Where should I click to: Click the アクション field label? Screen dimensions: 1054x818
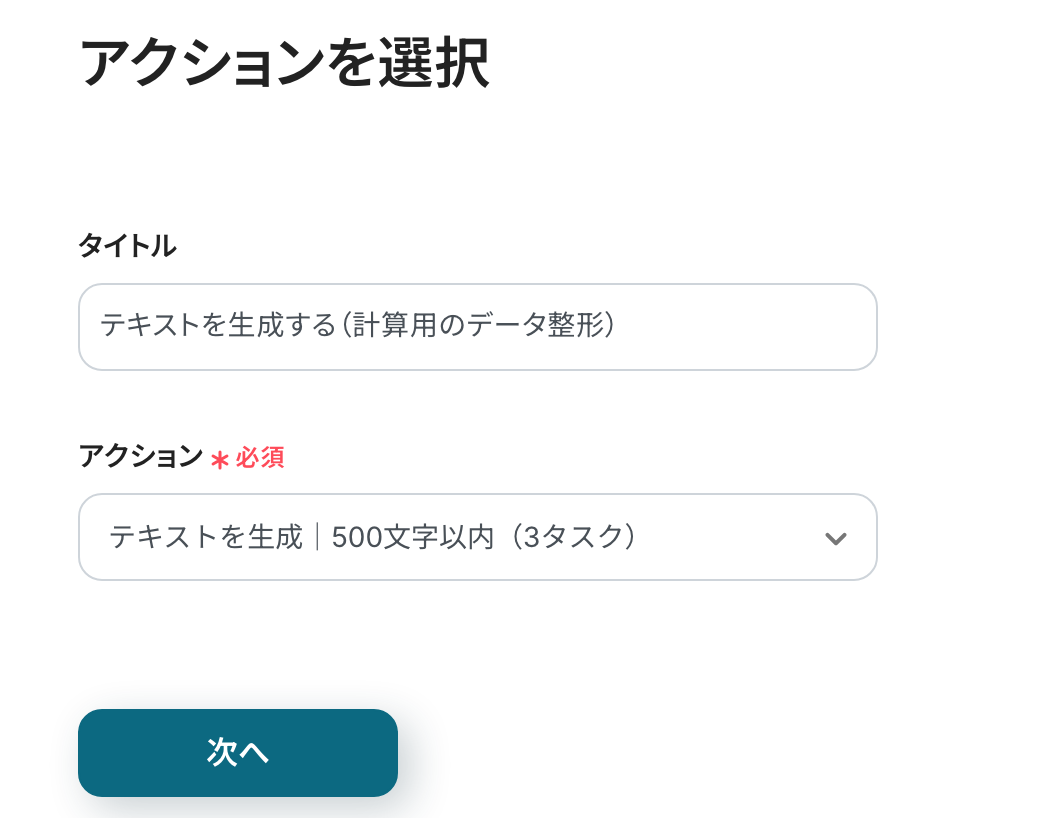tap(140, 457)
